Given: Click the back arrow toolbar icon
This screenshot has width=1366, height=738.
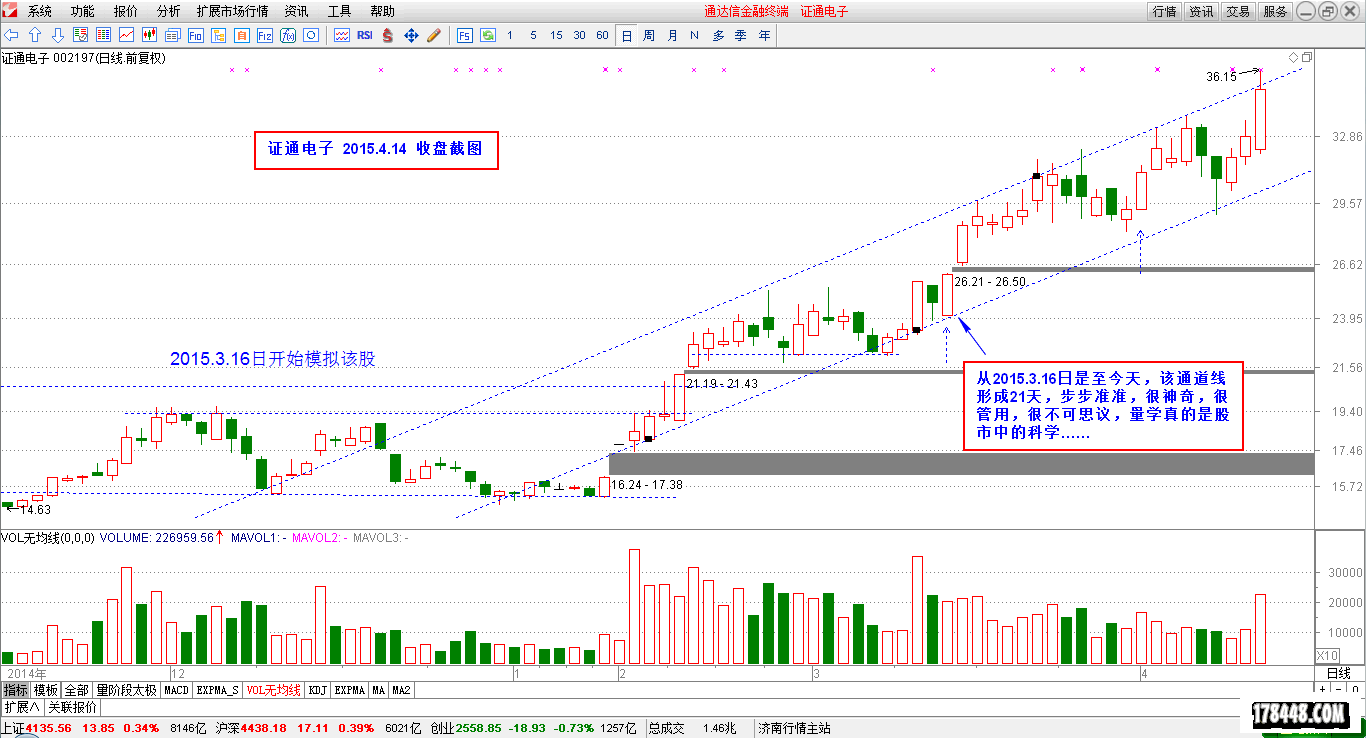Looking at the screenshot, I should coord(12,35).
